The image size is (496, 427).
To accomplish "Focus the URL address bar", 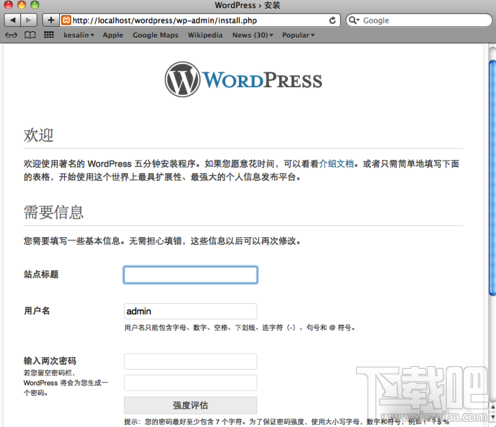I will 200,20.
